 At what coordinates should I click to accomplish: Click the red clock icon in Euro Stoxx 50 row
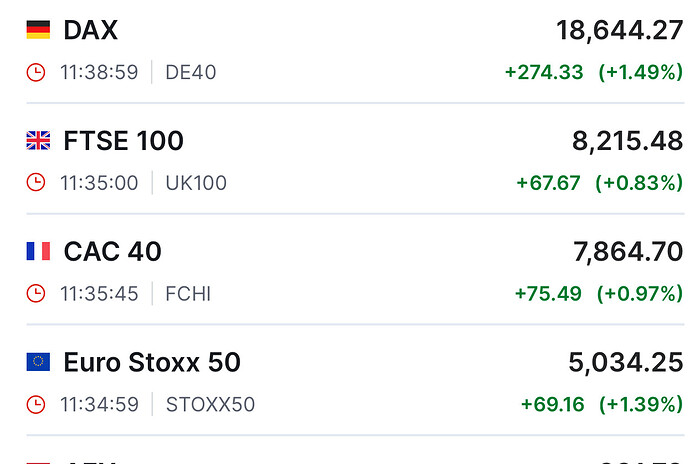pos(35,405)
